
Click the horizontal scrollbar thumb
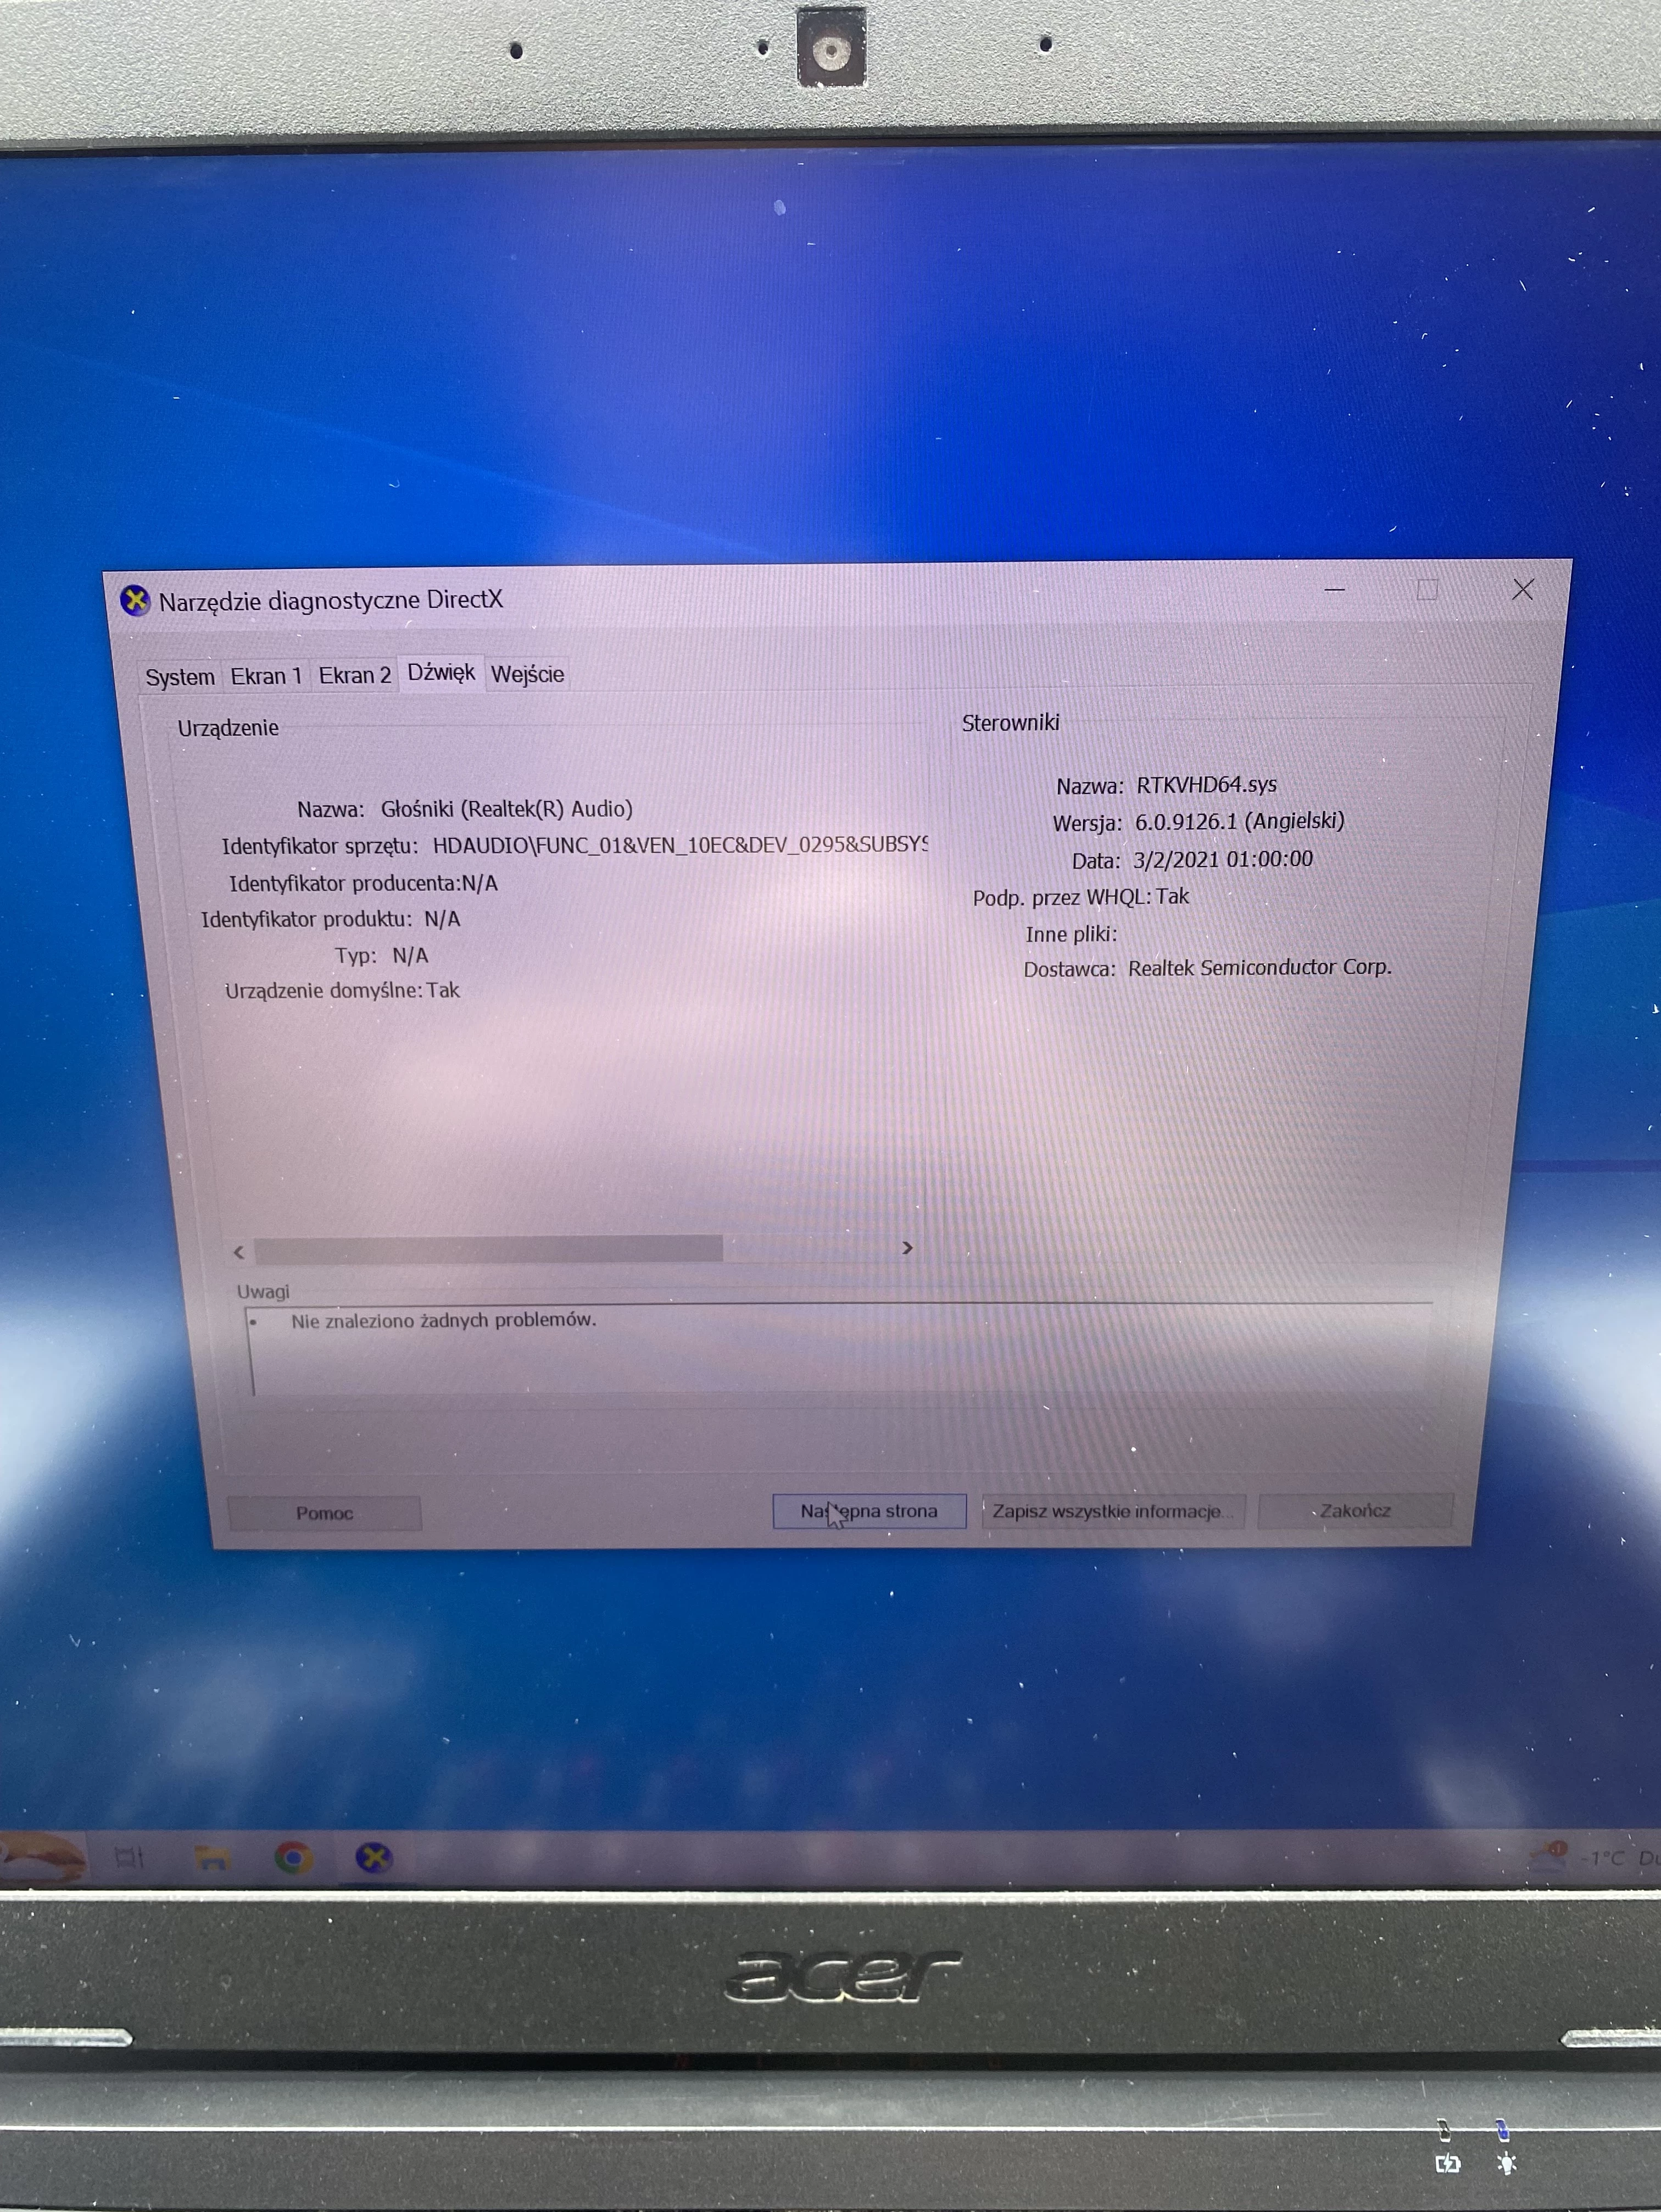pyautogui.click(x=490, y=1249)
